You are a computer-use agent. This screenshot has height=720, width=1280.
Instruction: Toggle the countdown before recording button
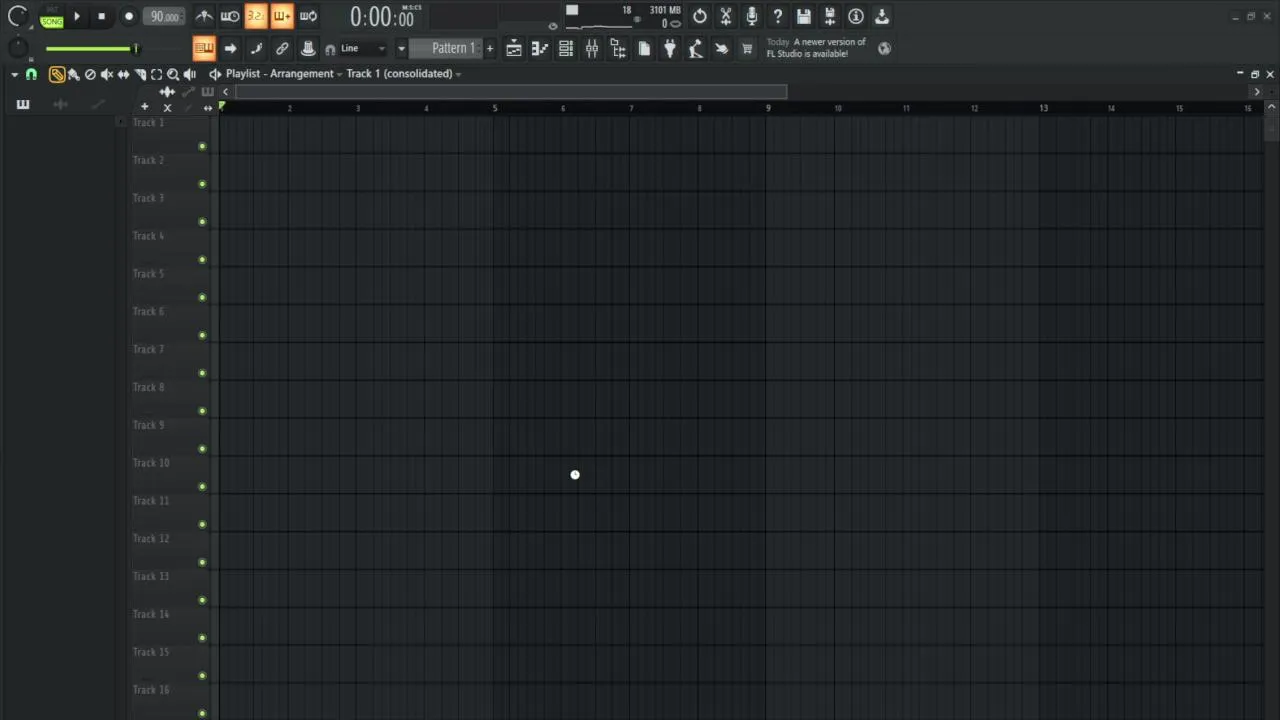(256, 16)
